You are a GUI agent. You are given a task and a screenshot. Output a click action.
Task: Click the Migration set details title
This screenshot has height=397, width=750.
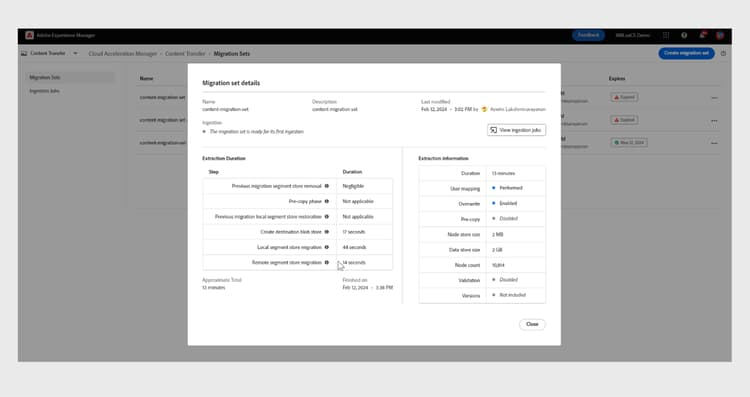click(x=231, y=83)
